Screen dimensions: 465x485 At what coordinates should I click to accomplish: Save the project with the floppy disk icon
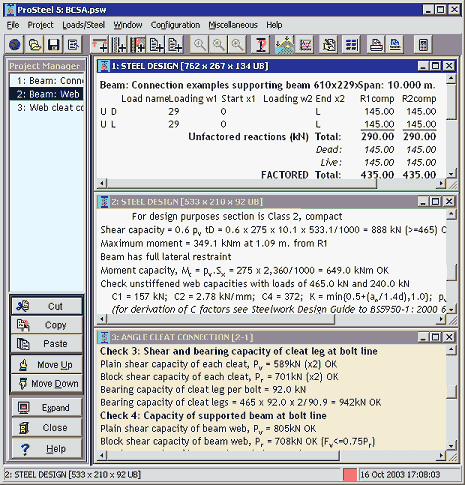point(53,44)
